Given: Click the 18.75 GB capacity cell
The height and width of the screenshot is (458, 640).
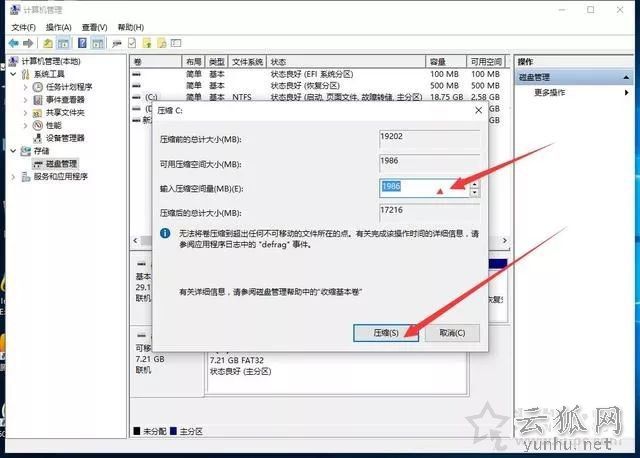Looking at the screenshot, I should click(x=447, y=97).
